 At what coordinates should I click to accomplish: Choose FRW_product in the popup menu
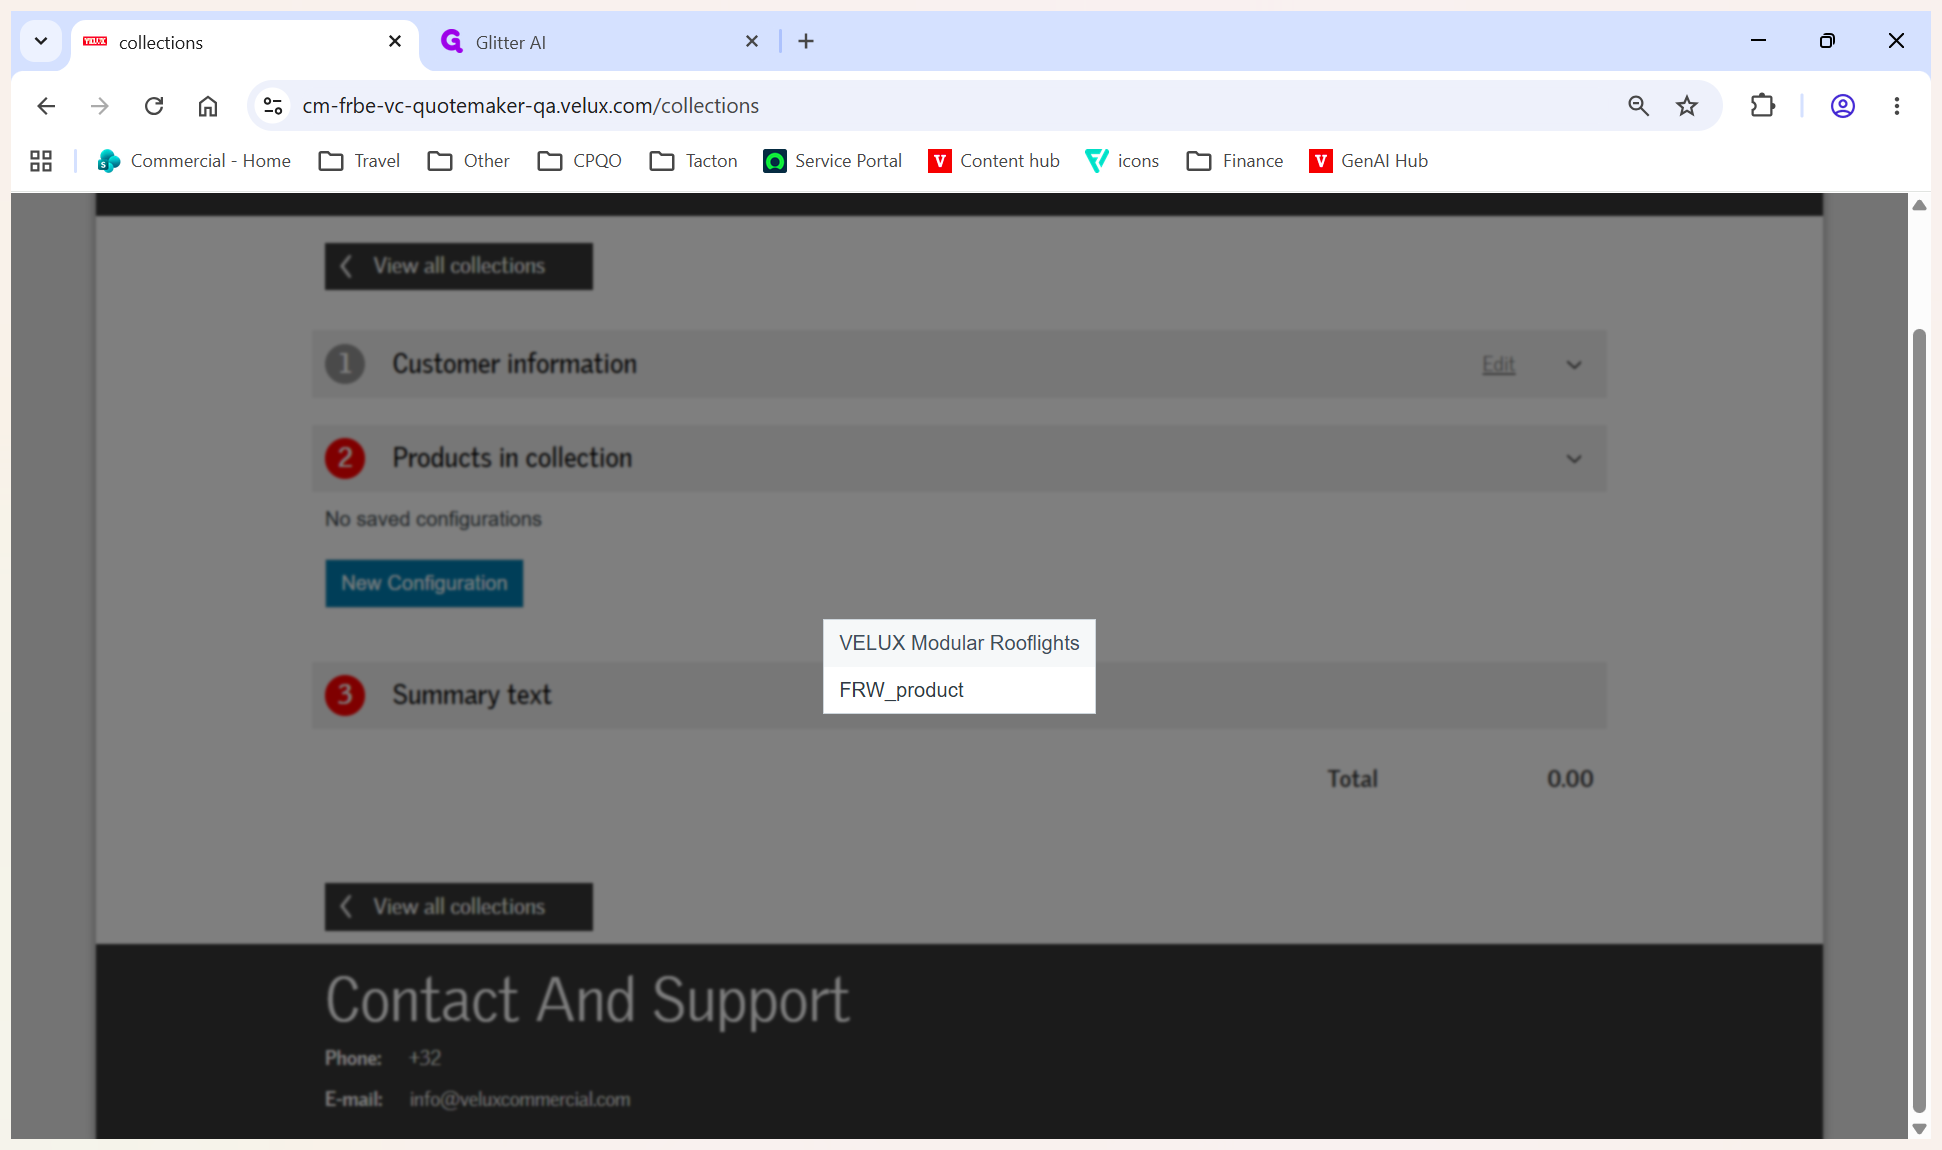tap(959, 690)
